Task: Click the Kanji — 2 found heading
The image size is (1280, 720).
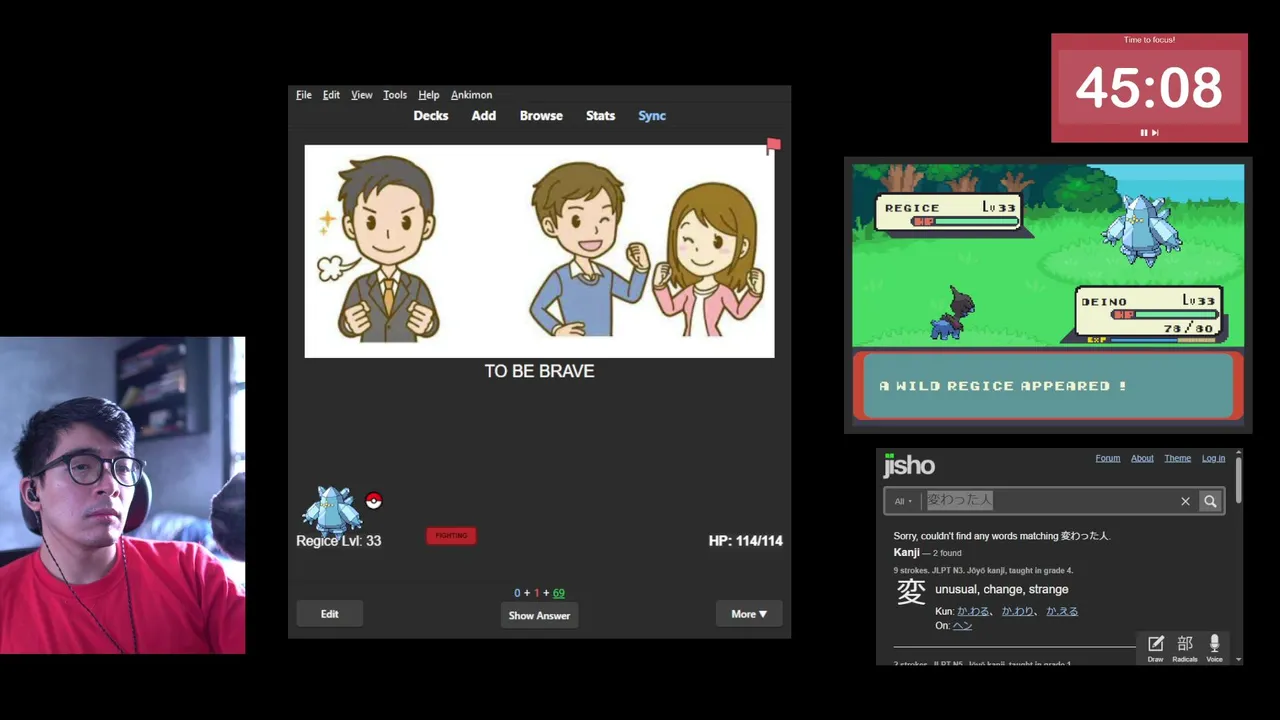Action: pos(927,552)
